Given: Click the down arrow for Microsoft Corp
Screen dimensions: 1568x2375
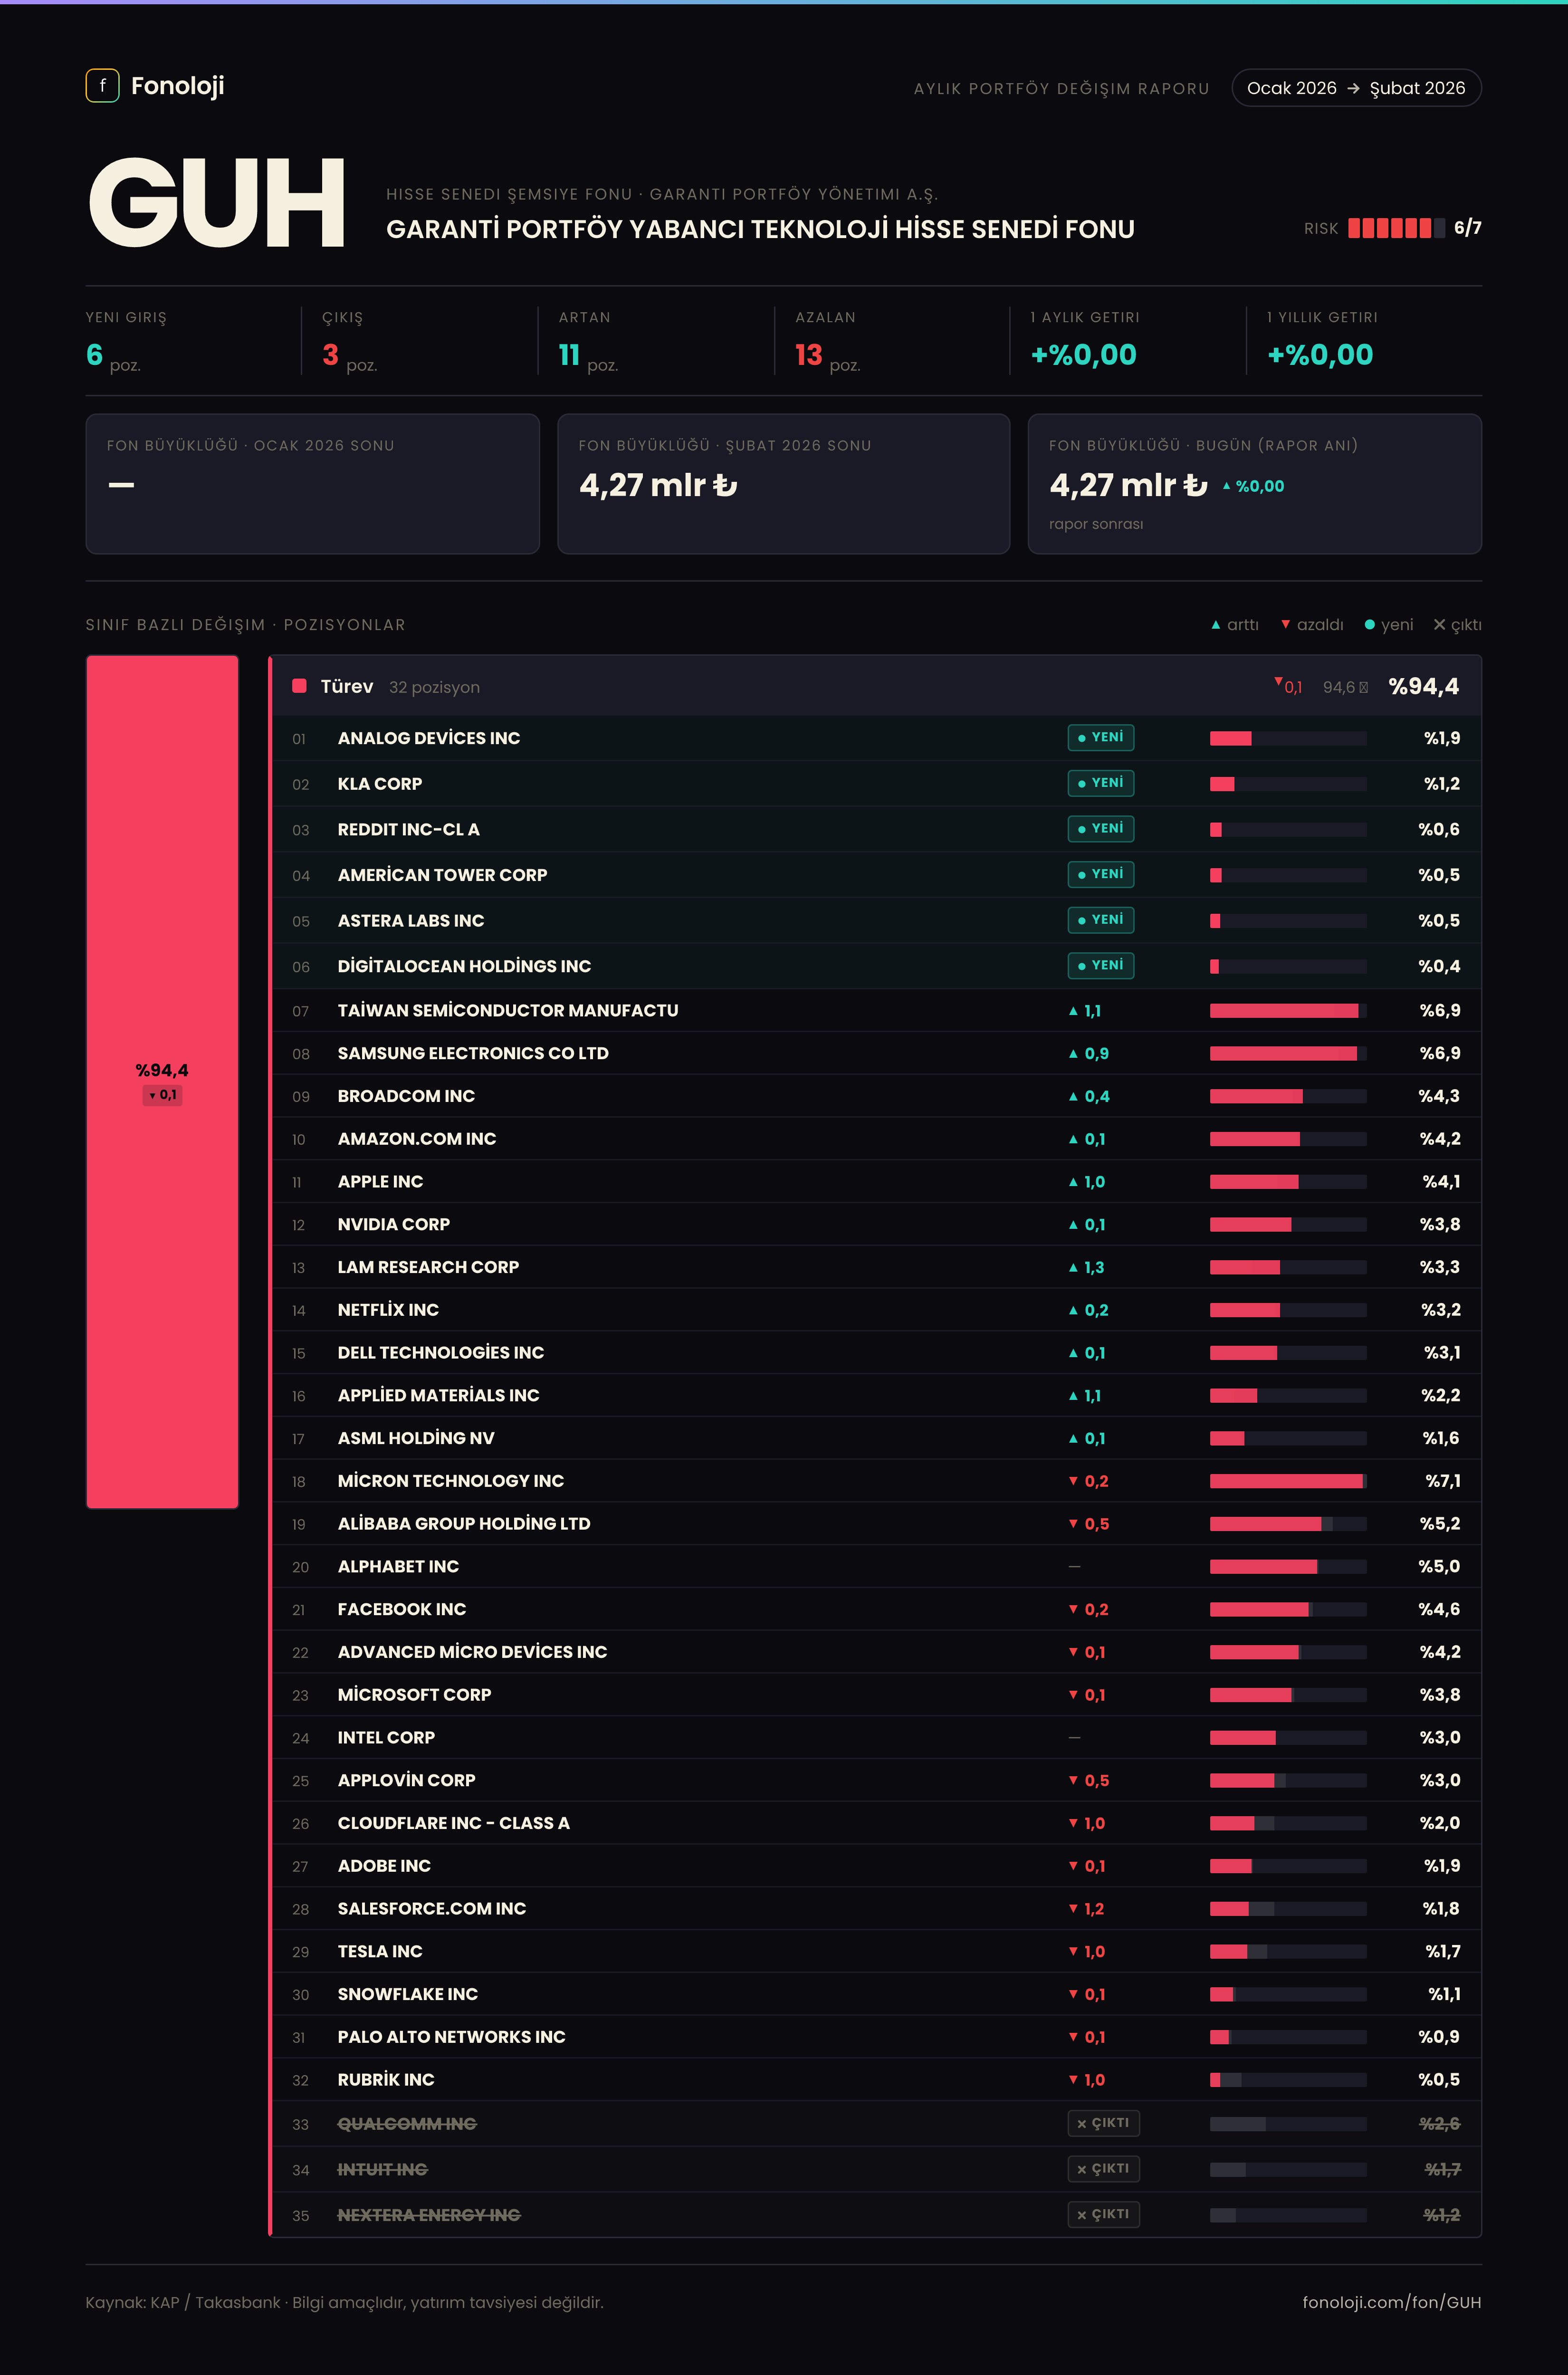Looking at the screenshot, I should 1073,1695.
